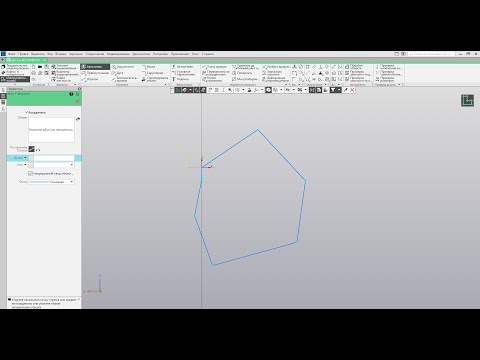Switch to Инструменты эскиза toolset

[x=15, y=79]
